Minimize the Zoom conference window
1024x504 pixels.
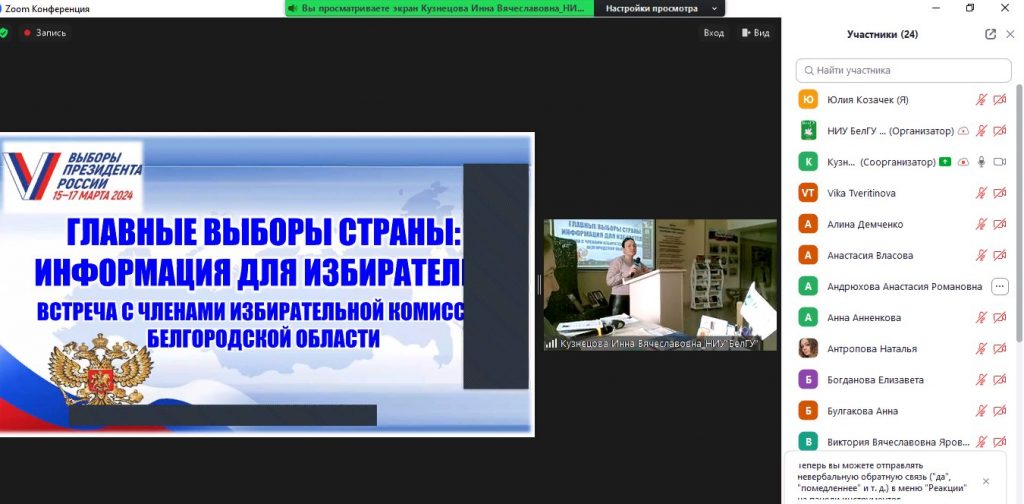(x=935, y=8)
